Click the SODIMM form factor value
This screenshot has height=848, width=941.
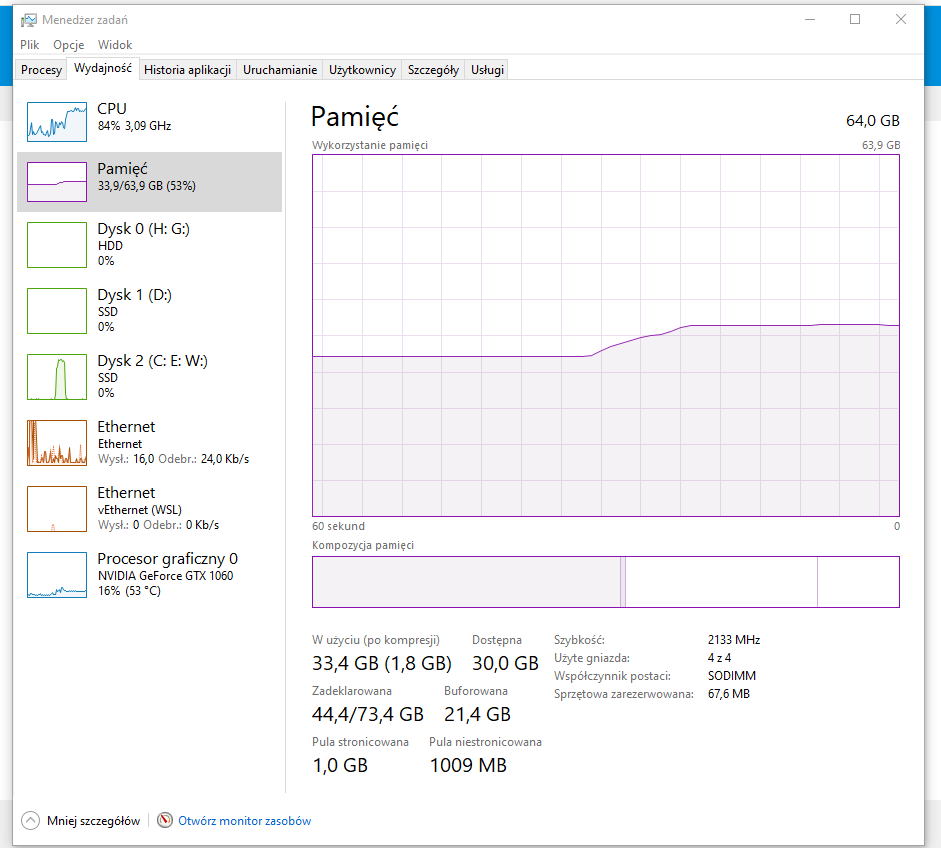tap(732, 676)
